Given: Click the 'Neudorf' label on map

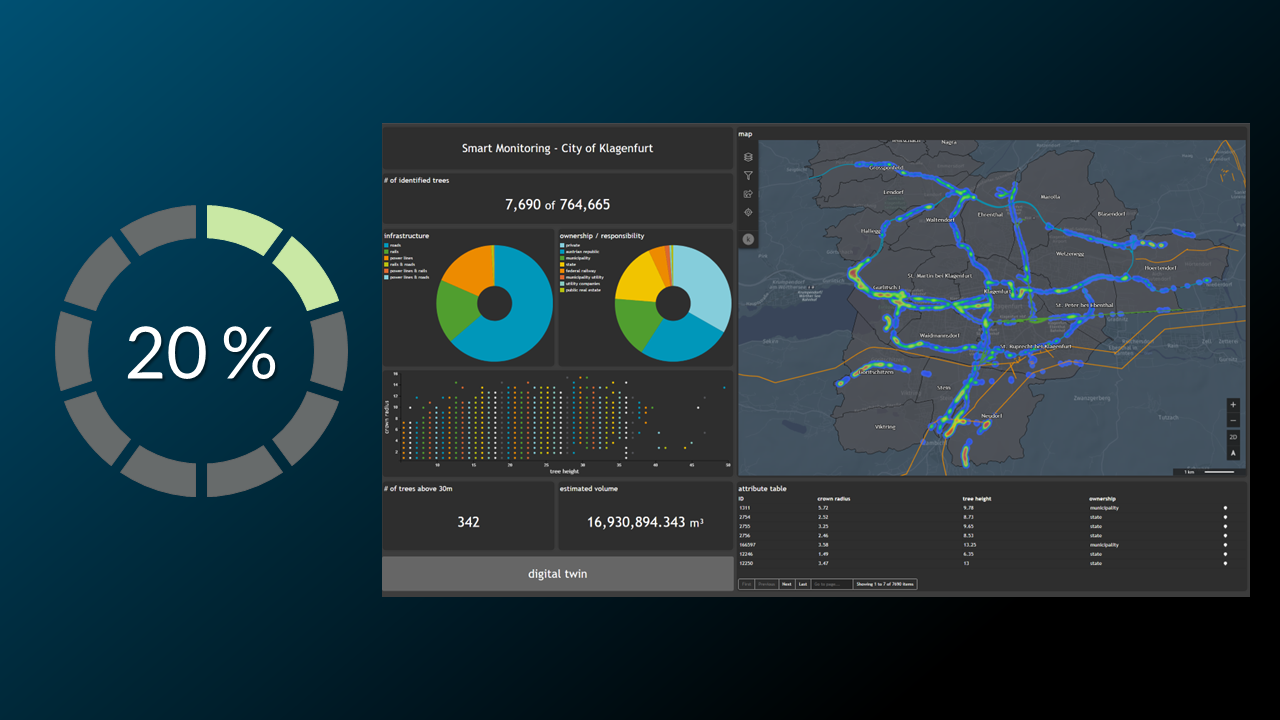Looking at the screenshot, I should point(991,415).
